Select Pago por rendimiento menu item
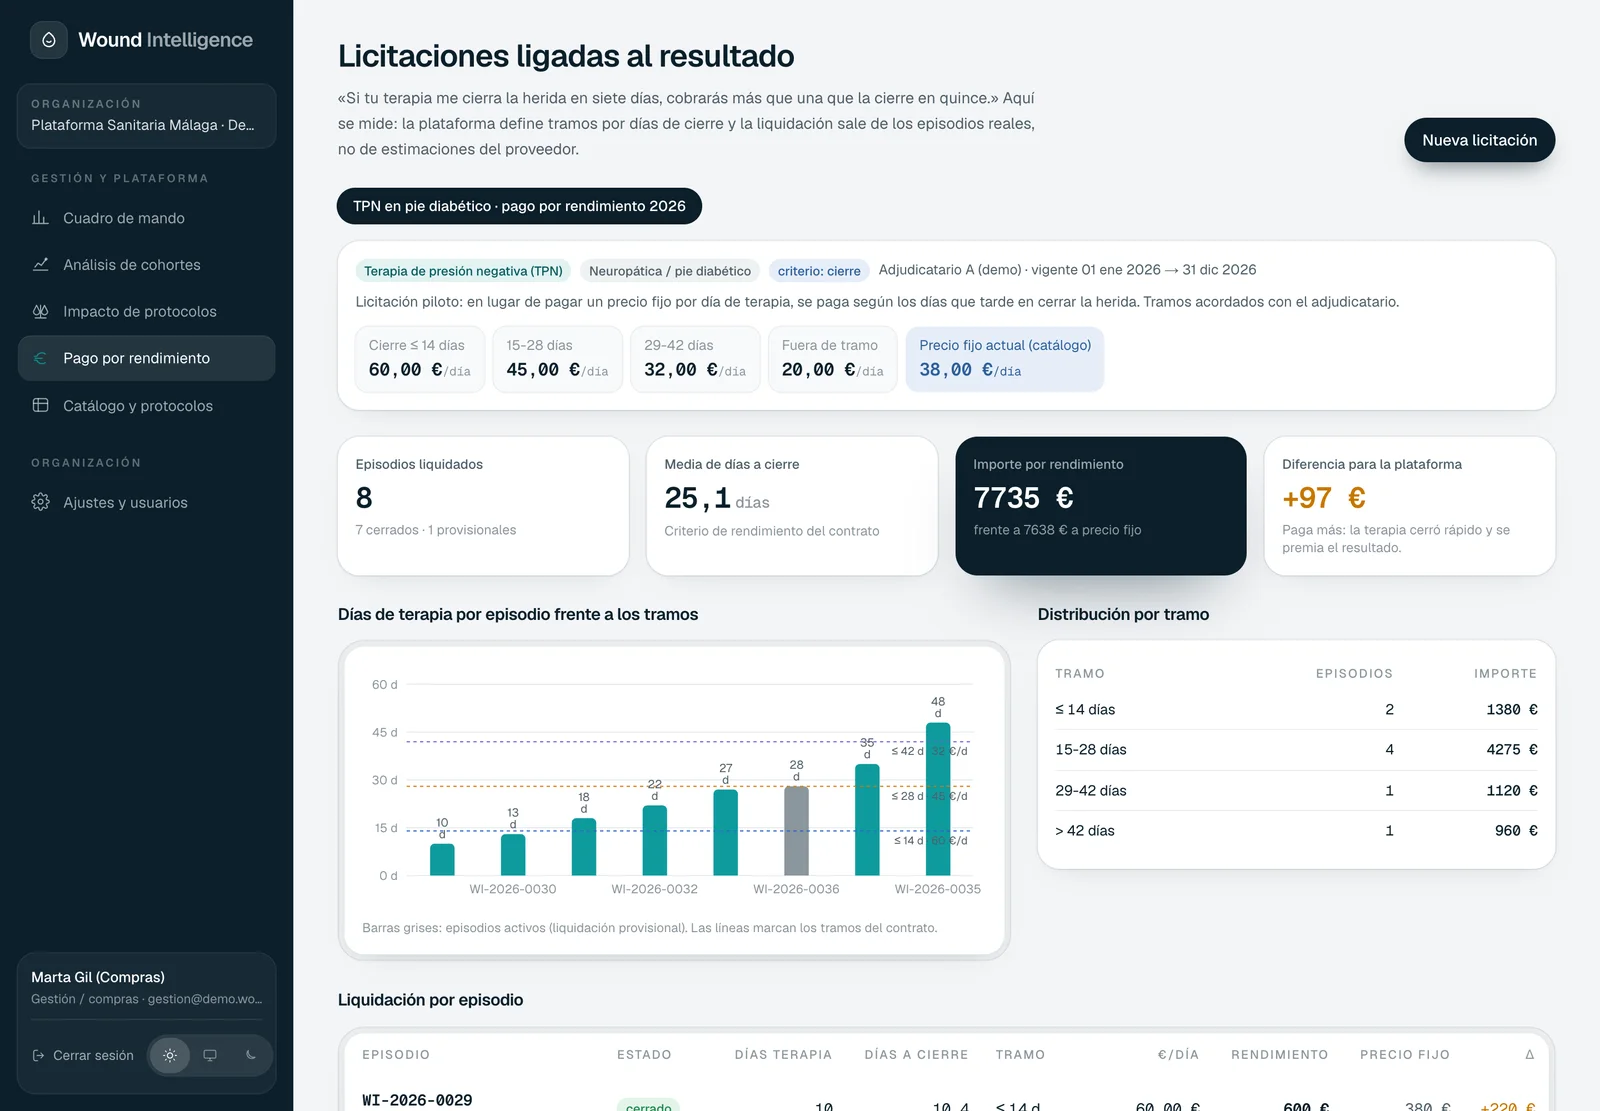1600x1111 pixels. tap(146, 358)
